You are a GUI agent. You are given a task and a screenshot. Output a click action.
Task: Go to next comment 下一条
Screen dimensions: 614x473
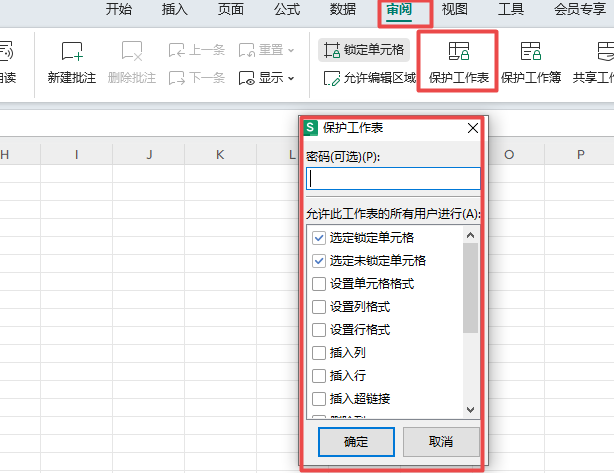click(x=197, y=78)
